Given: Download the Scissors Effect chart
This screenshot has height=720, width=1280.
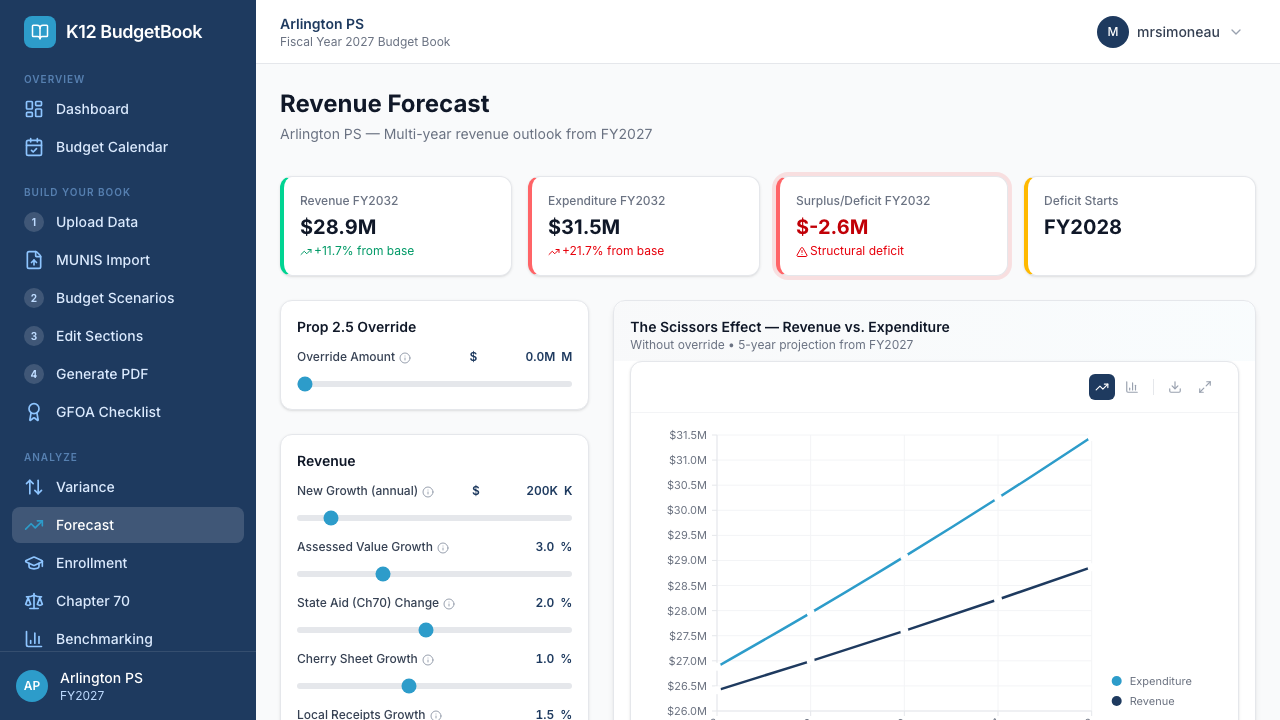Looking at the screenshot, I should [x=1175, y=387].
